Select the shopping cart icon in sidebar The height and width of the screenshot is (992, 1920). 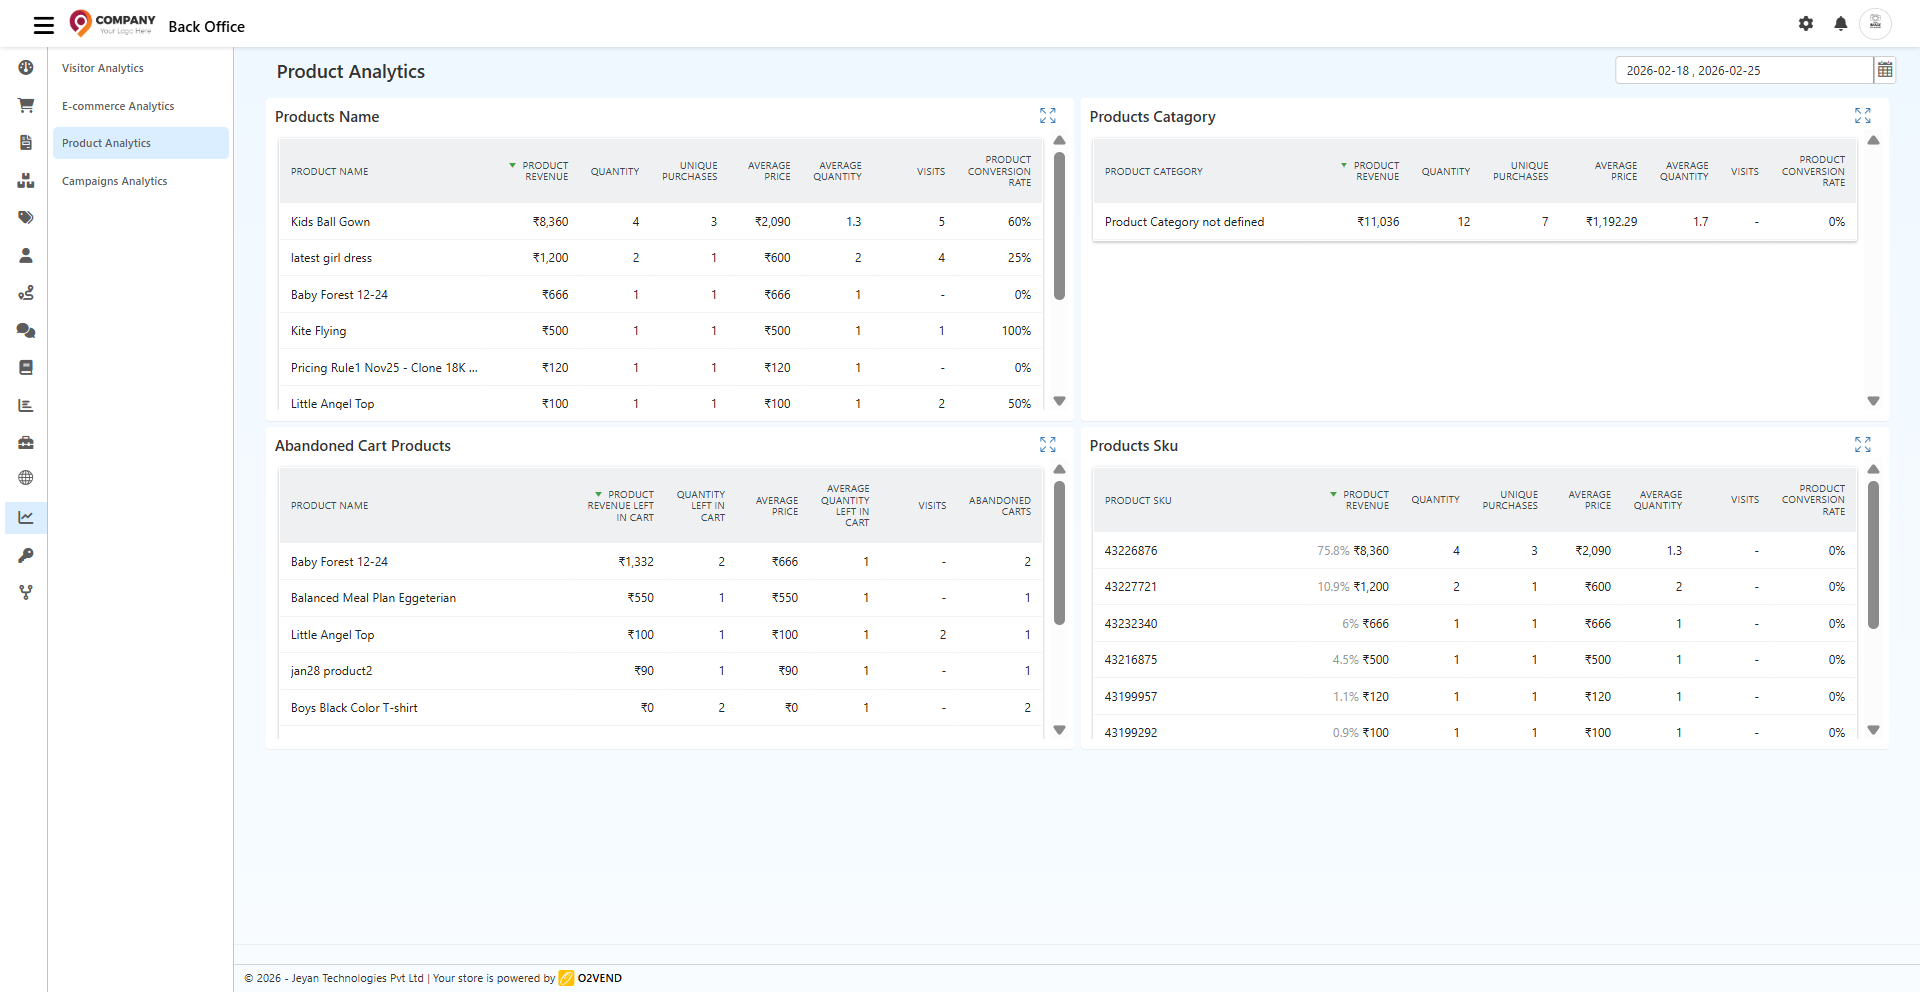coord(26,105)
